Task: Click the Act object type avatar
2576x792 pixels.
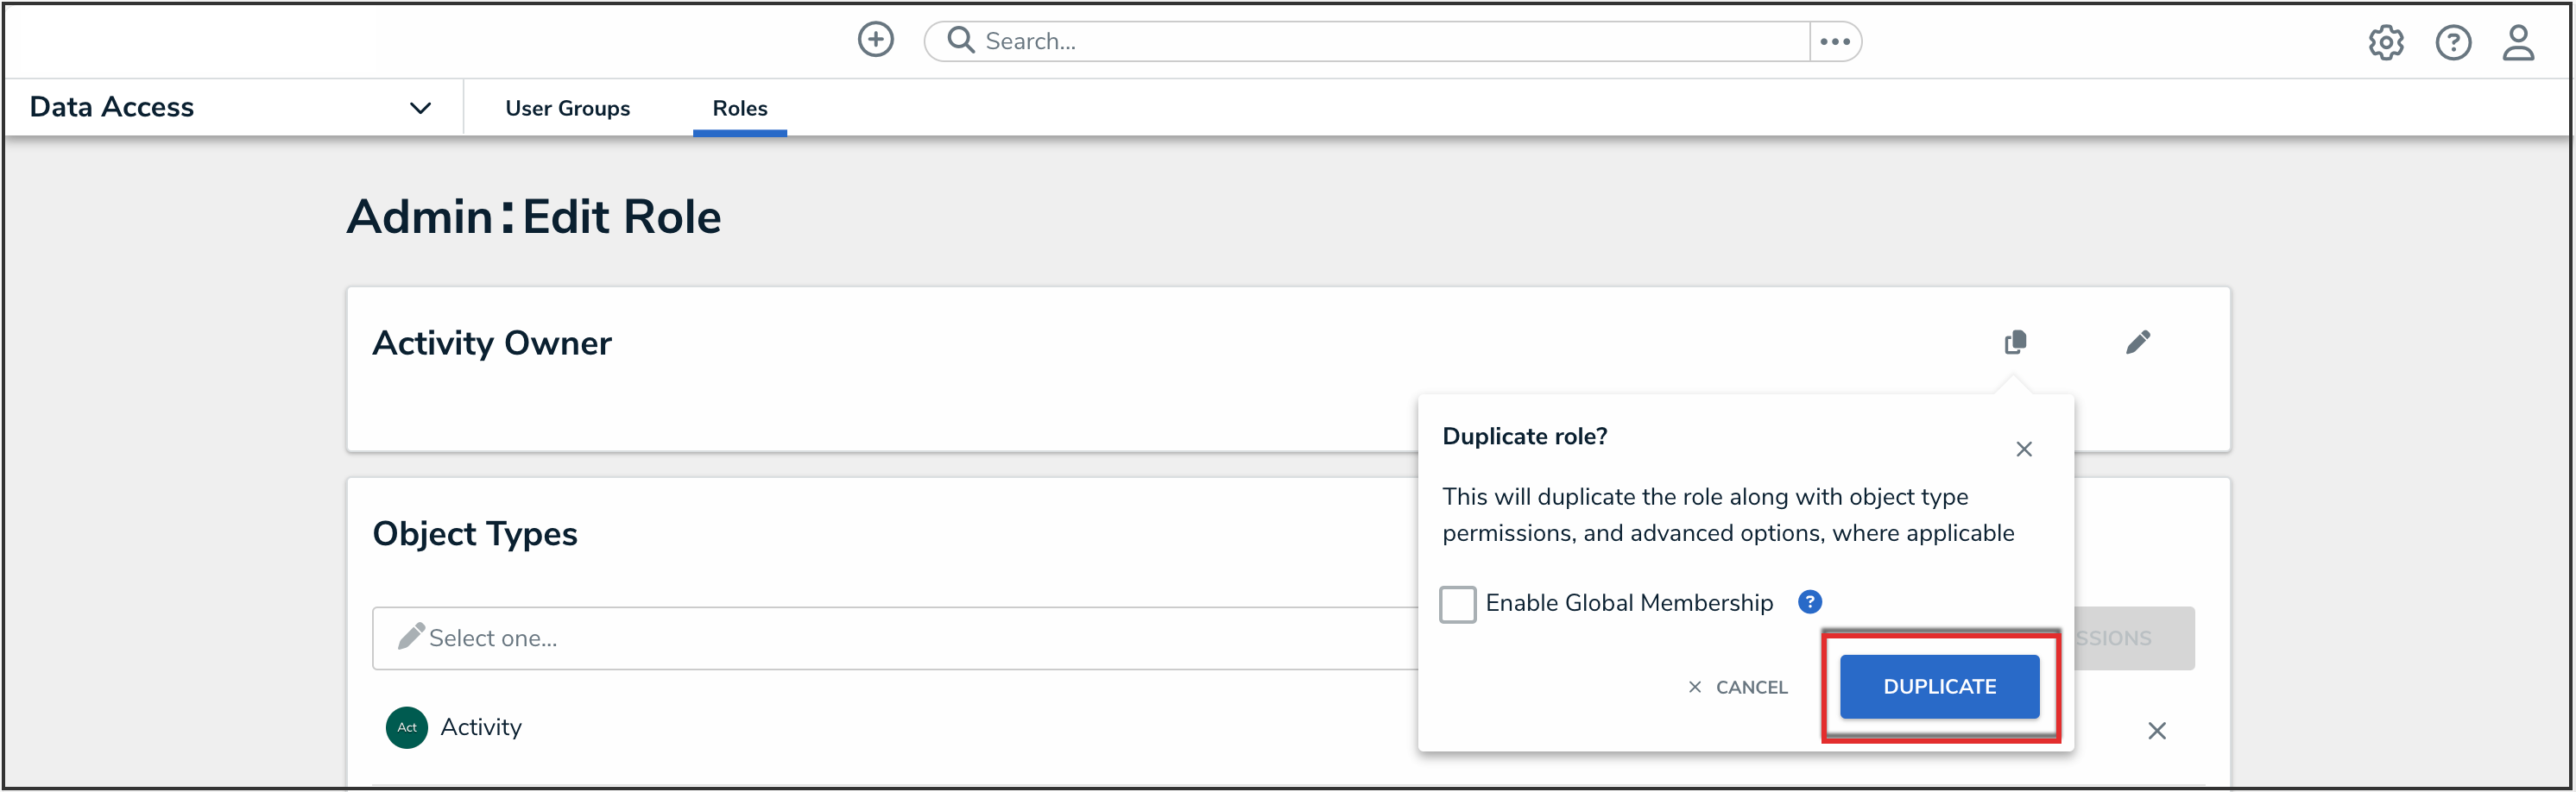Action: point(407,727)
